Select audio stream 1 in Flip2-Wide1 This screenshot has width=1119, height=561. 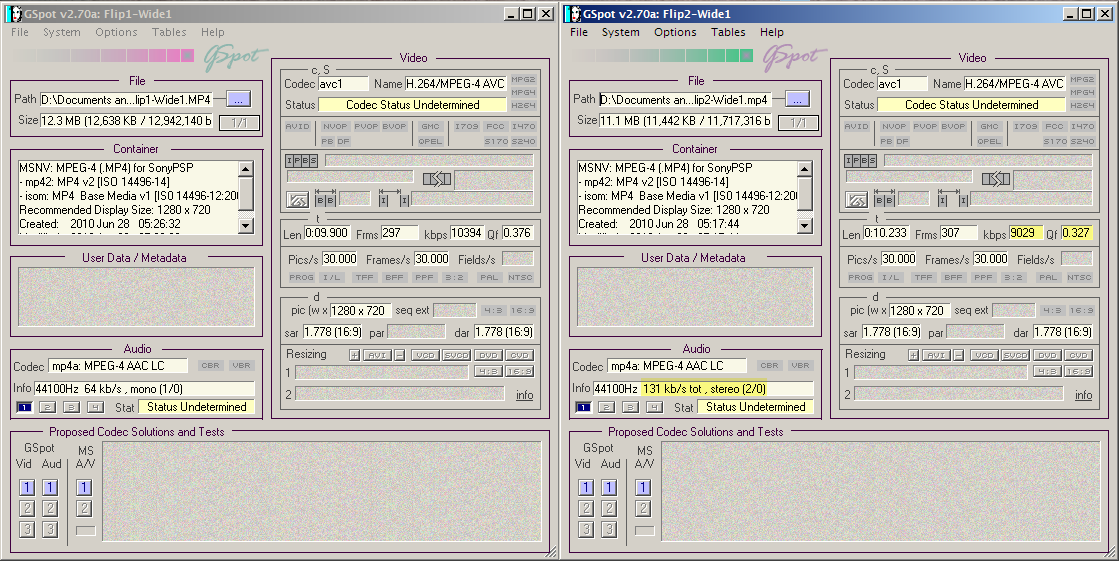(x=583, y=408)
